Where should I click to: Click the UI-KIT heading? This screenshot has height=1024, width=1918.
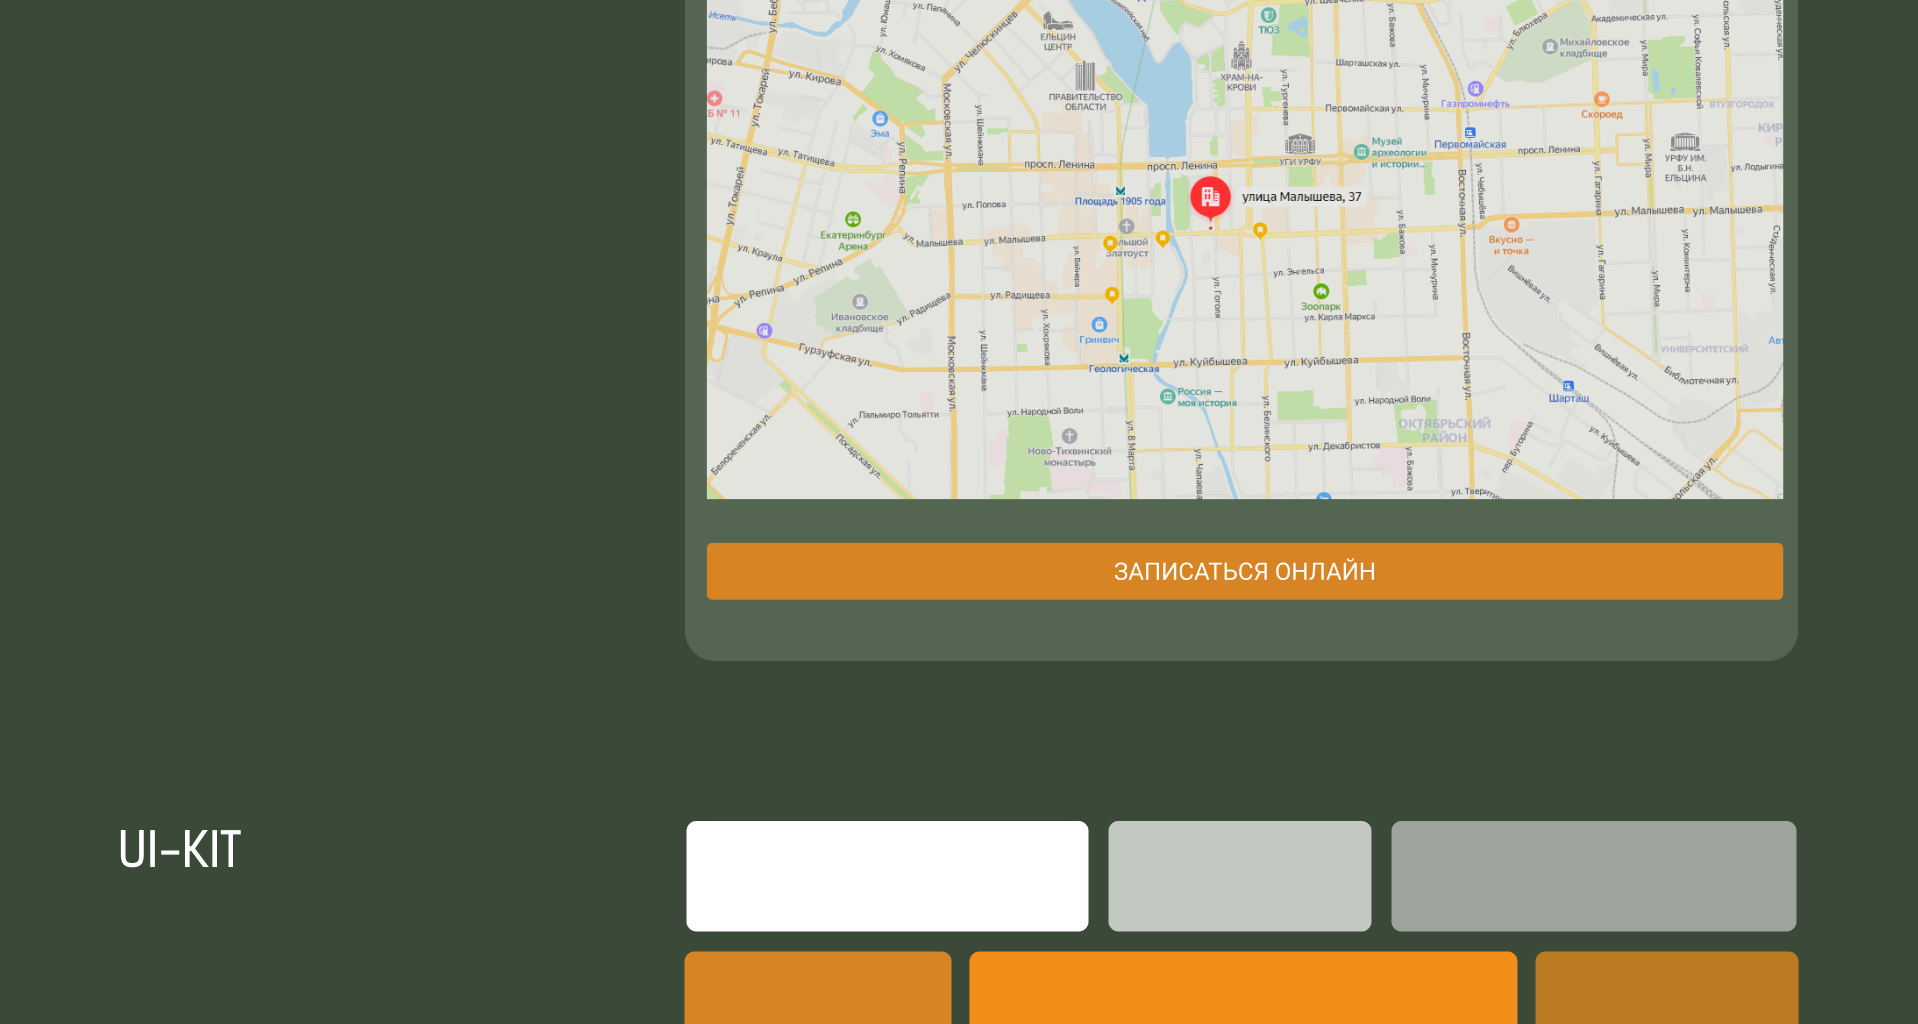click(180, 850)
